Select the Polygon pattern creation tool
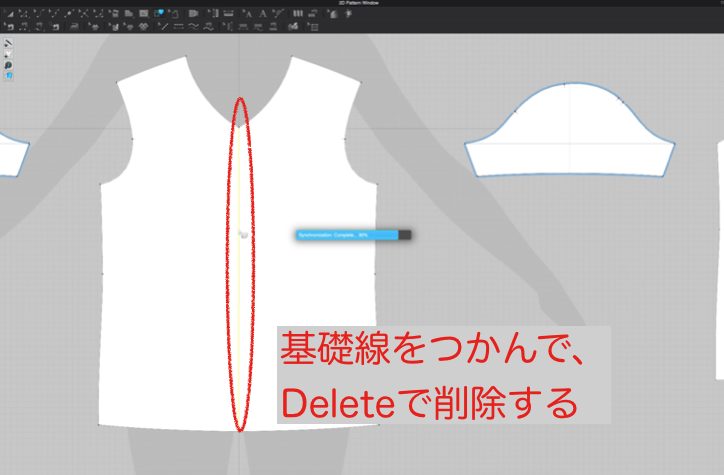The image size is (724, 475). point(129,14)
